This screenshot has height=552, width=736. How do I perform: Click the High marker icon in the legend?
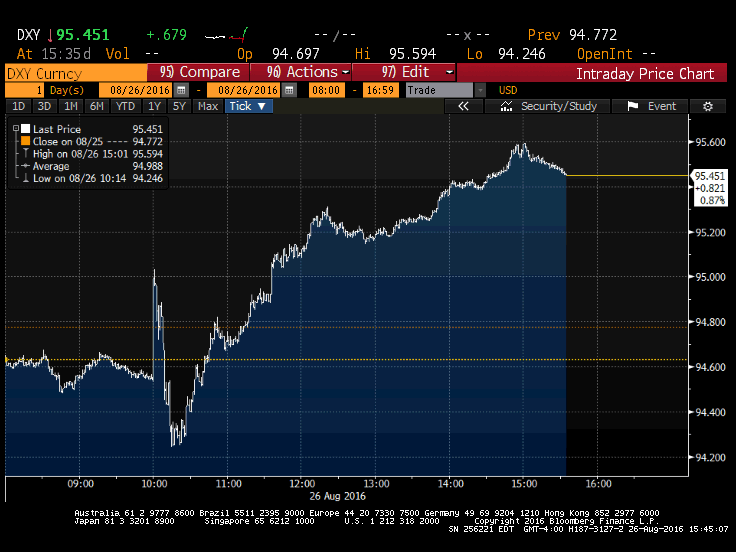25,154
